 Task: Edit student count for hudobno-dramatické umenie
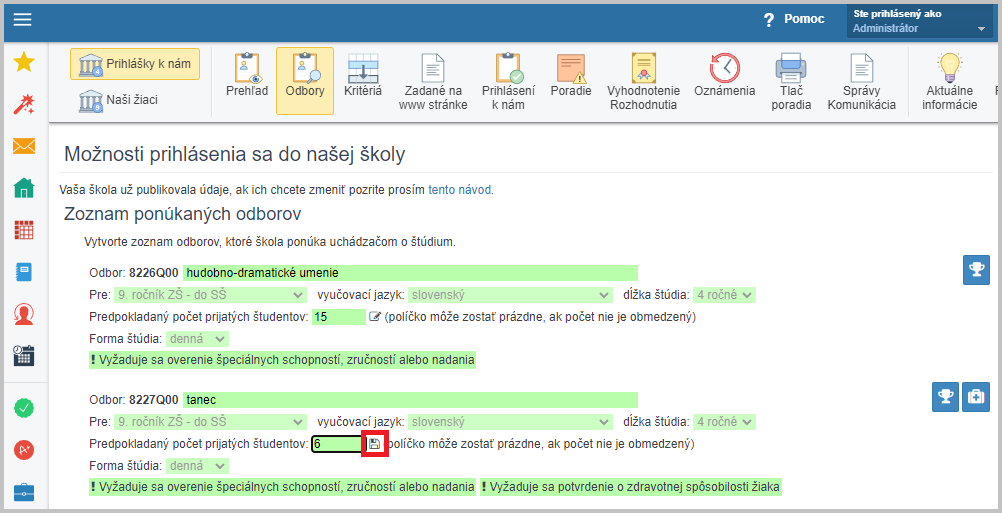point(375,316)
